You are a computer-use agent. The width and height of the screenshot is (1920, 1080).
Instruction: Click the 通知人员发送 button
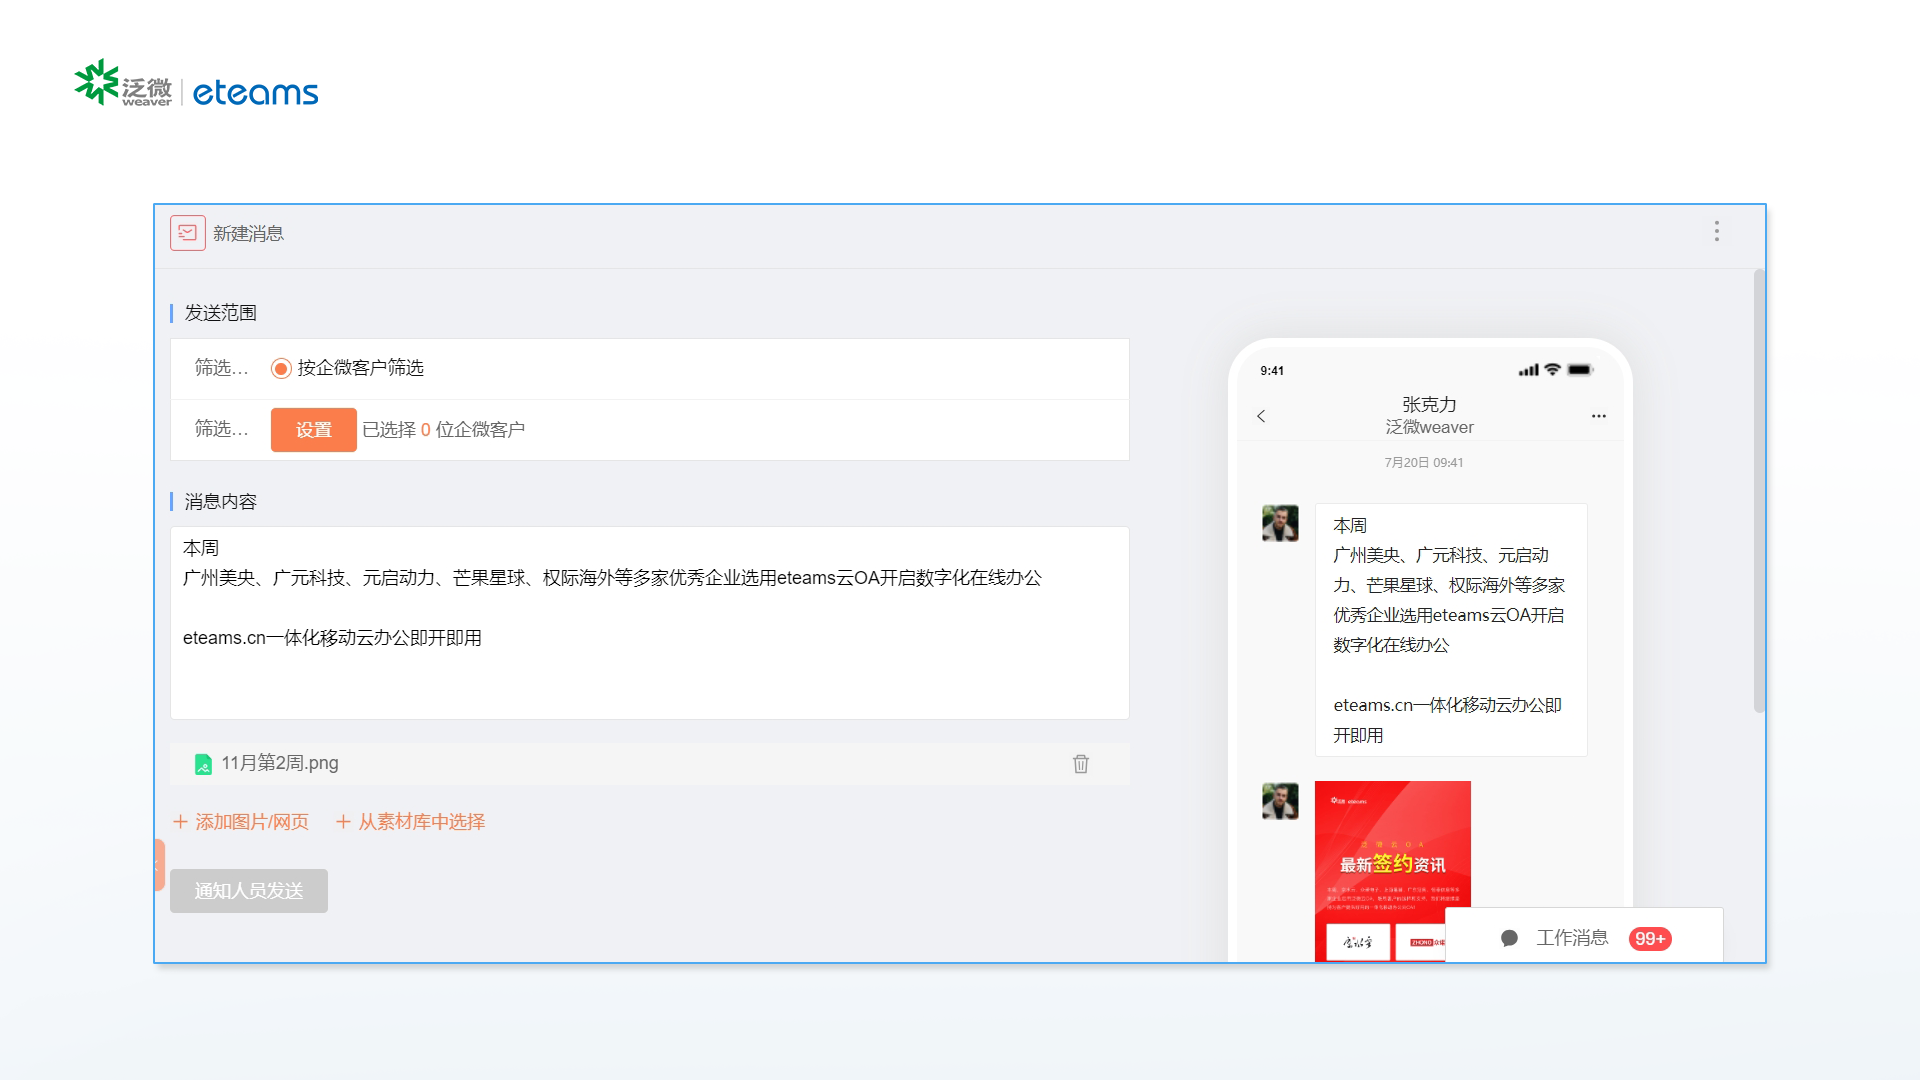(249, 891)
